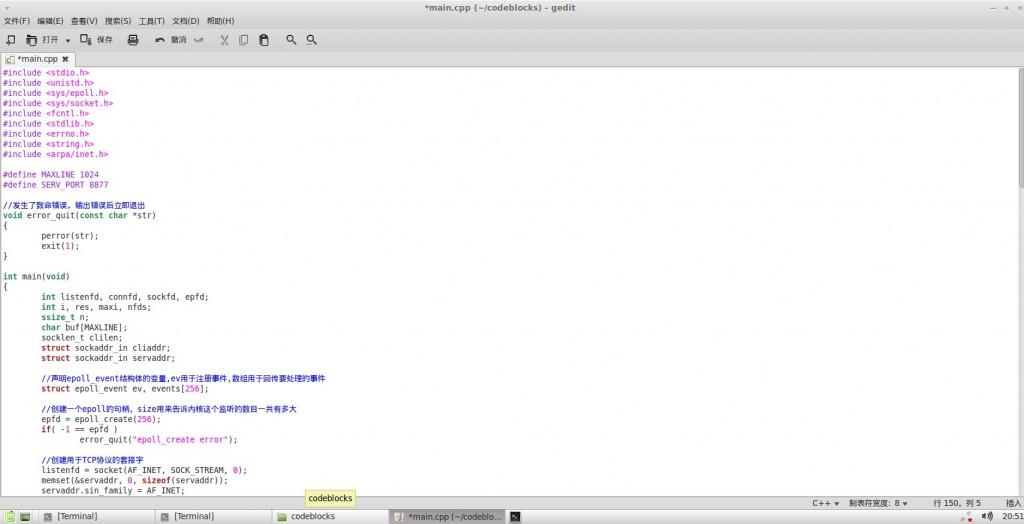
Task: Save the file with the 保存 button
Action: (x=97, y=40)
